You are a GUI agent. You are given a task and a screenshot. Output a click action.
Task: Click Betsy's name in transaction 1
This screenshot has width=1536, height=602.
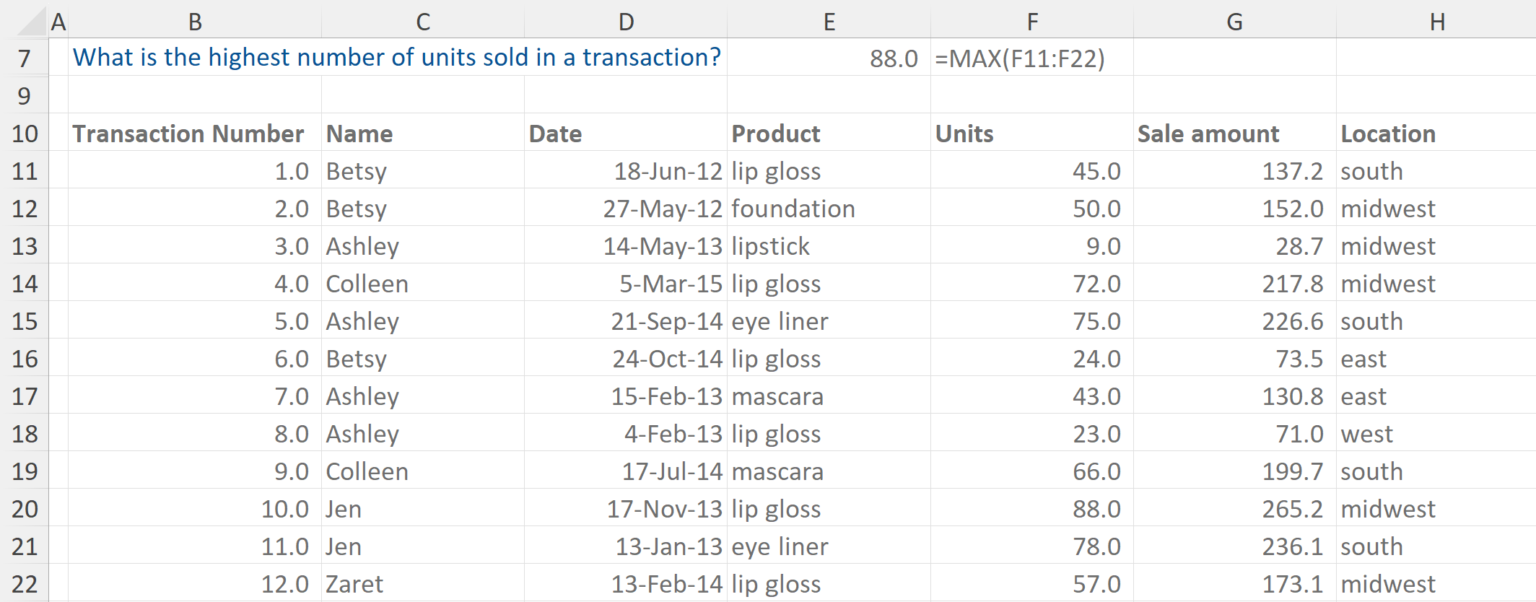[422, 170]
